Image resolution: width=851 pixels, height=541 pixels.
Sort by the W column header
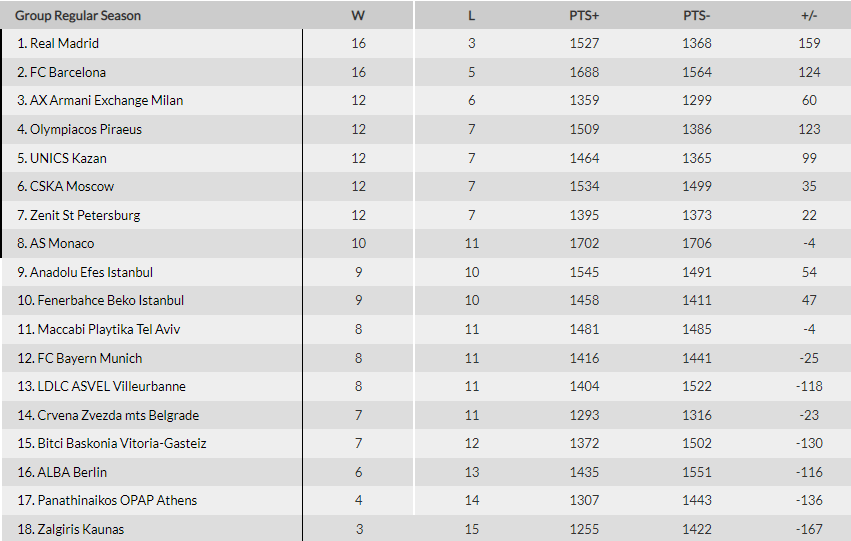point(358,16)
